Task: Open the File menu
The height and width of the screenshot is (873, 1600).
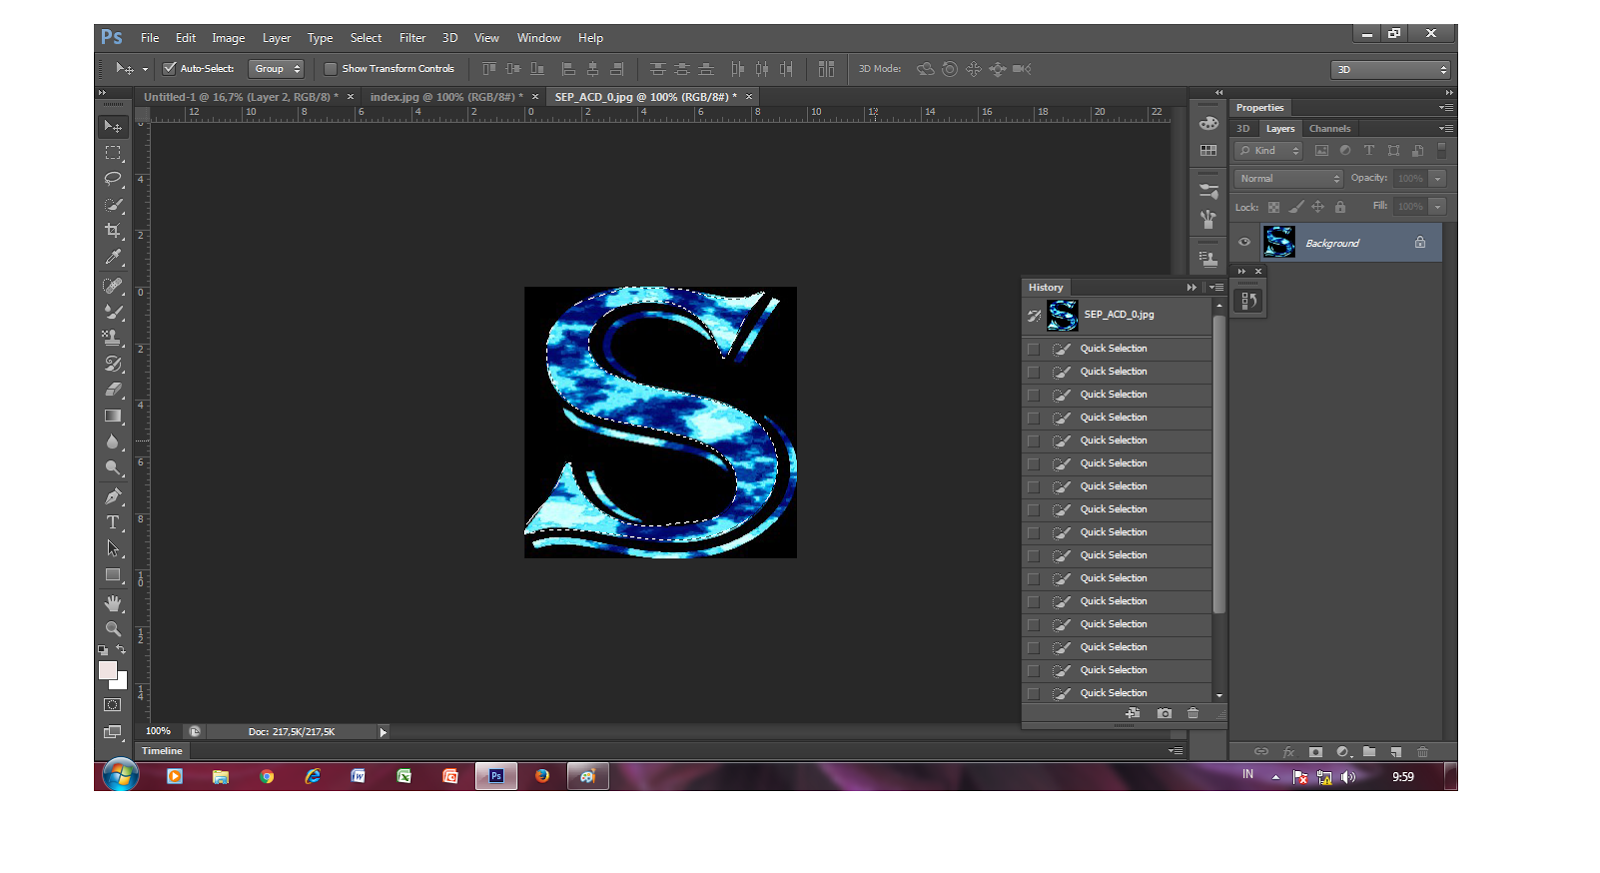Action: click(150, 38)
